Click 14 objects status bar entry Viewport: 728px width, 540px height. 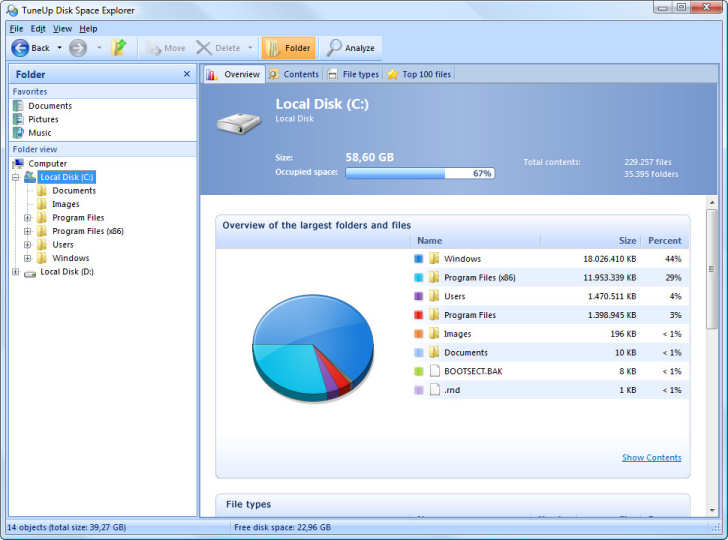pos(66,527)
